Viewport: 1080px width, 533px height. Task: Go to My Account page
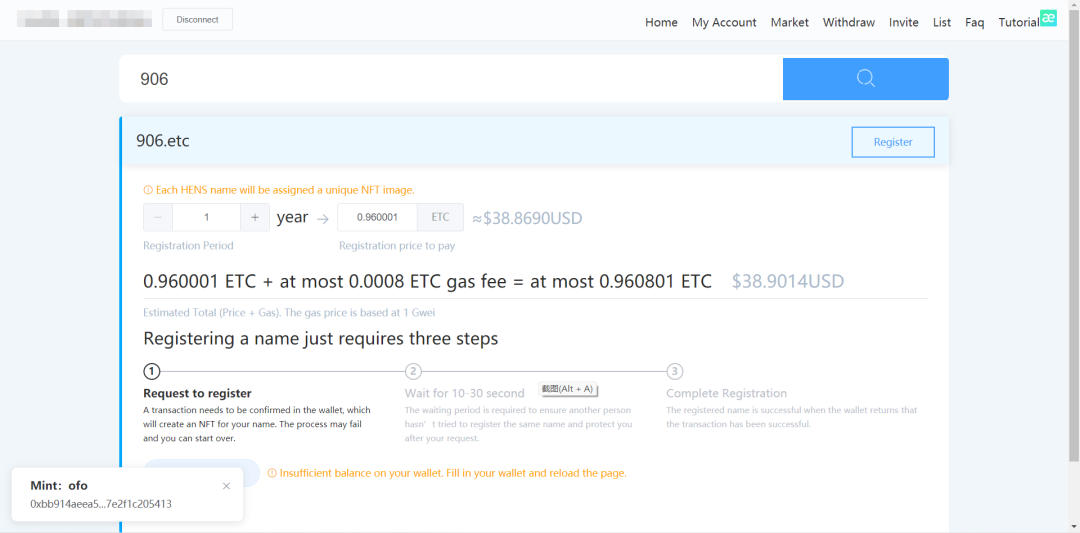point(724,22)
